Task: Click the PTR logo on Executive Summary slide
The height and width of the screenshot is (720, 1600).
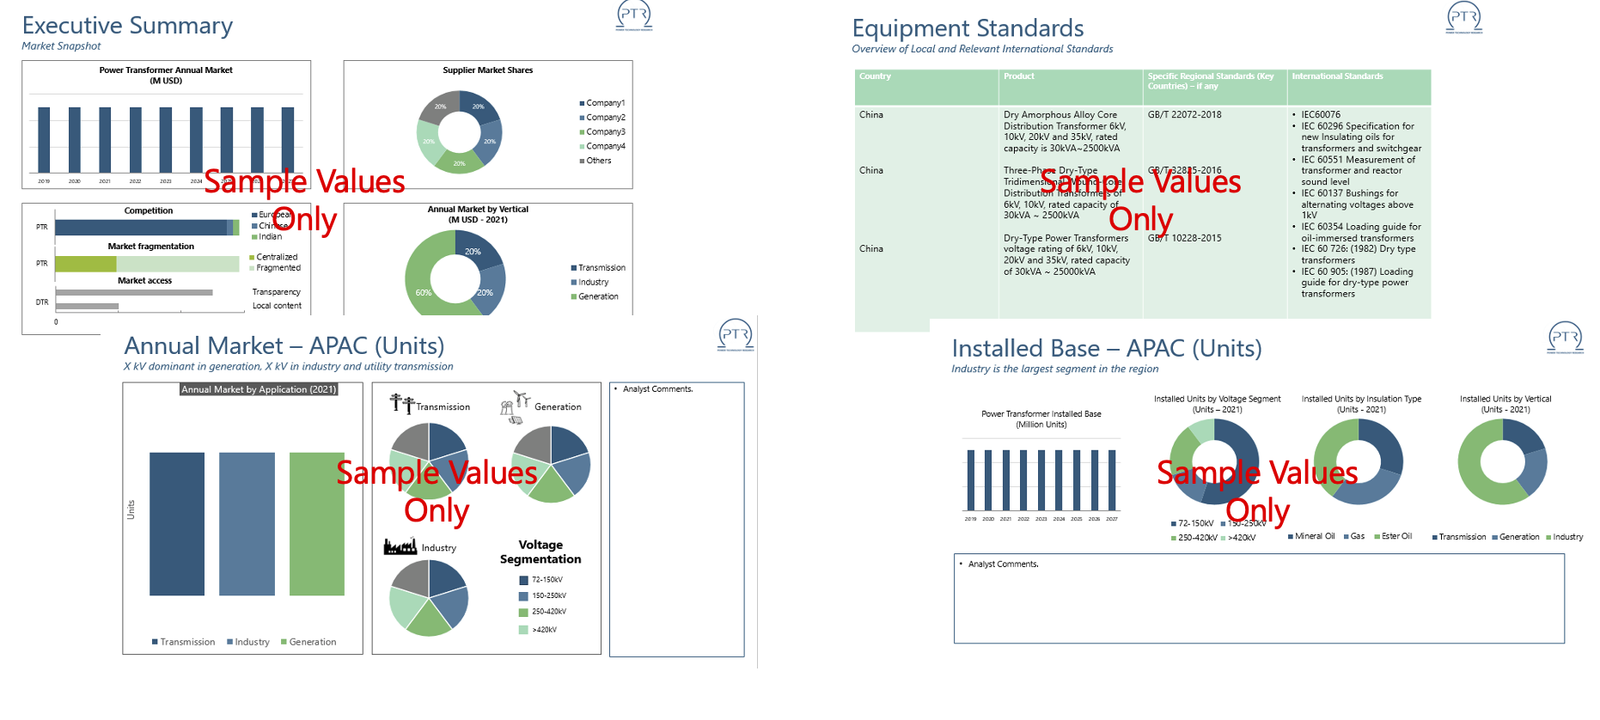Action: [634, 16]
